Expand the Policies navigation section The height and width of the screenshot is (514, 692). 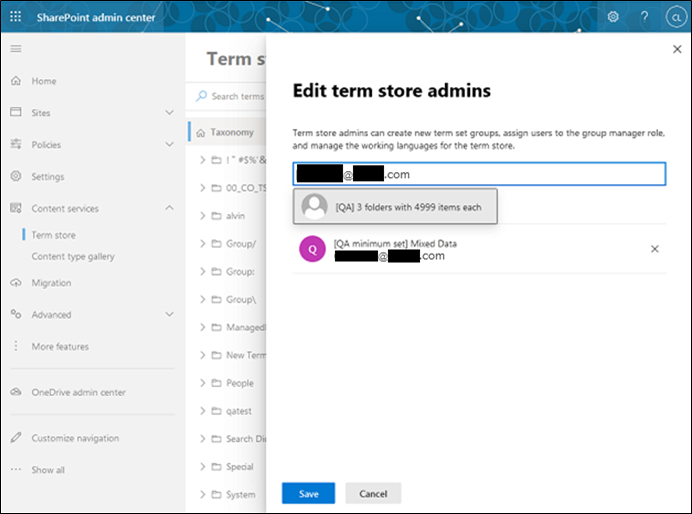click(169, 145)
